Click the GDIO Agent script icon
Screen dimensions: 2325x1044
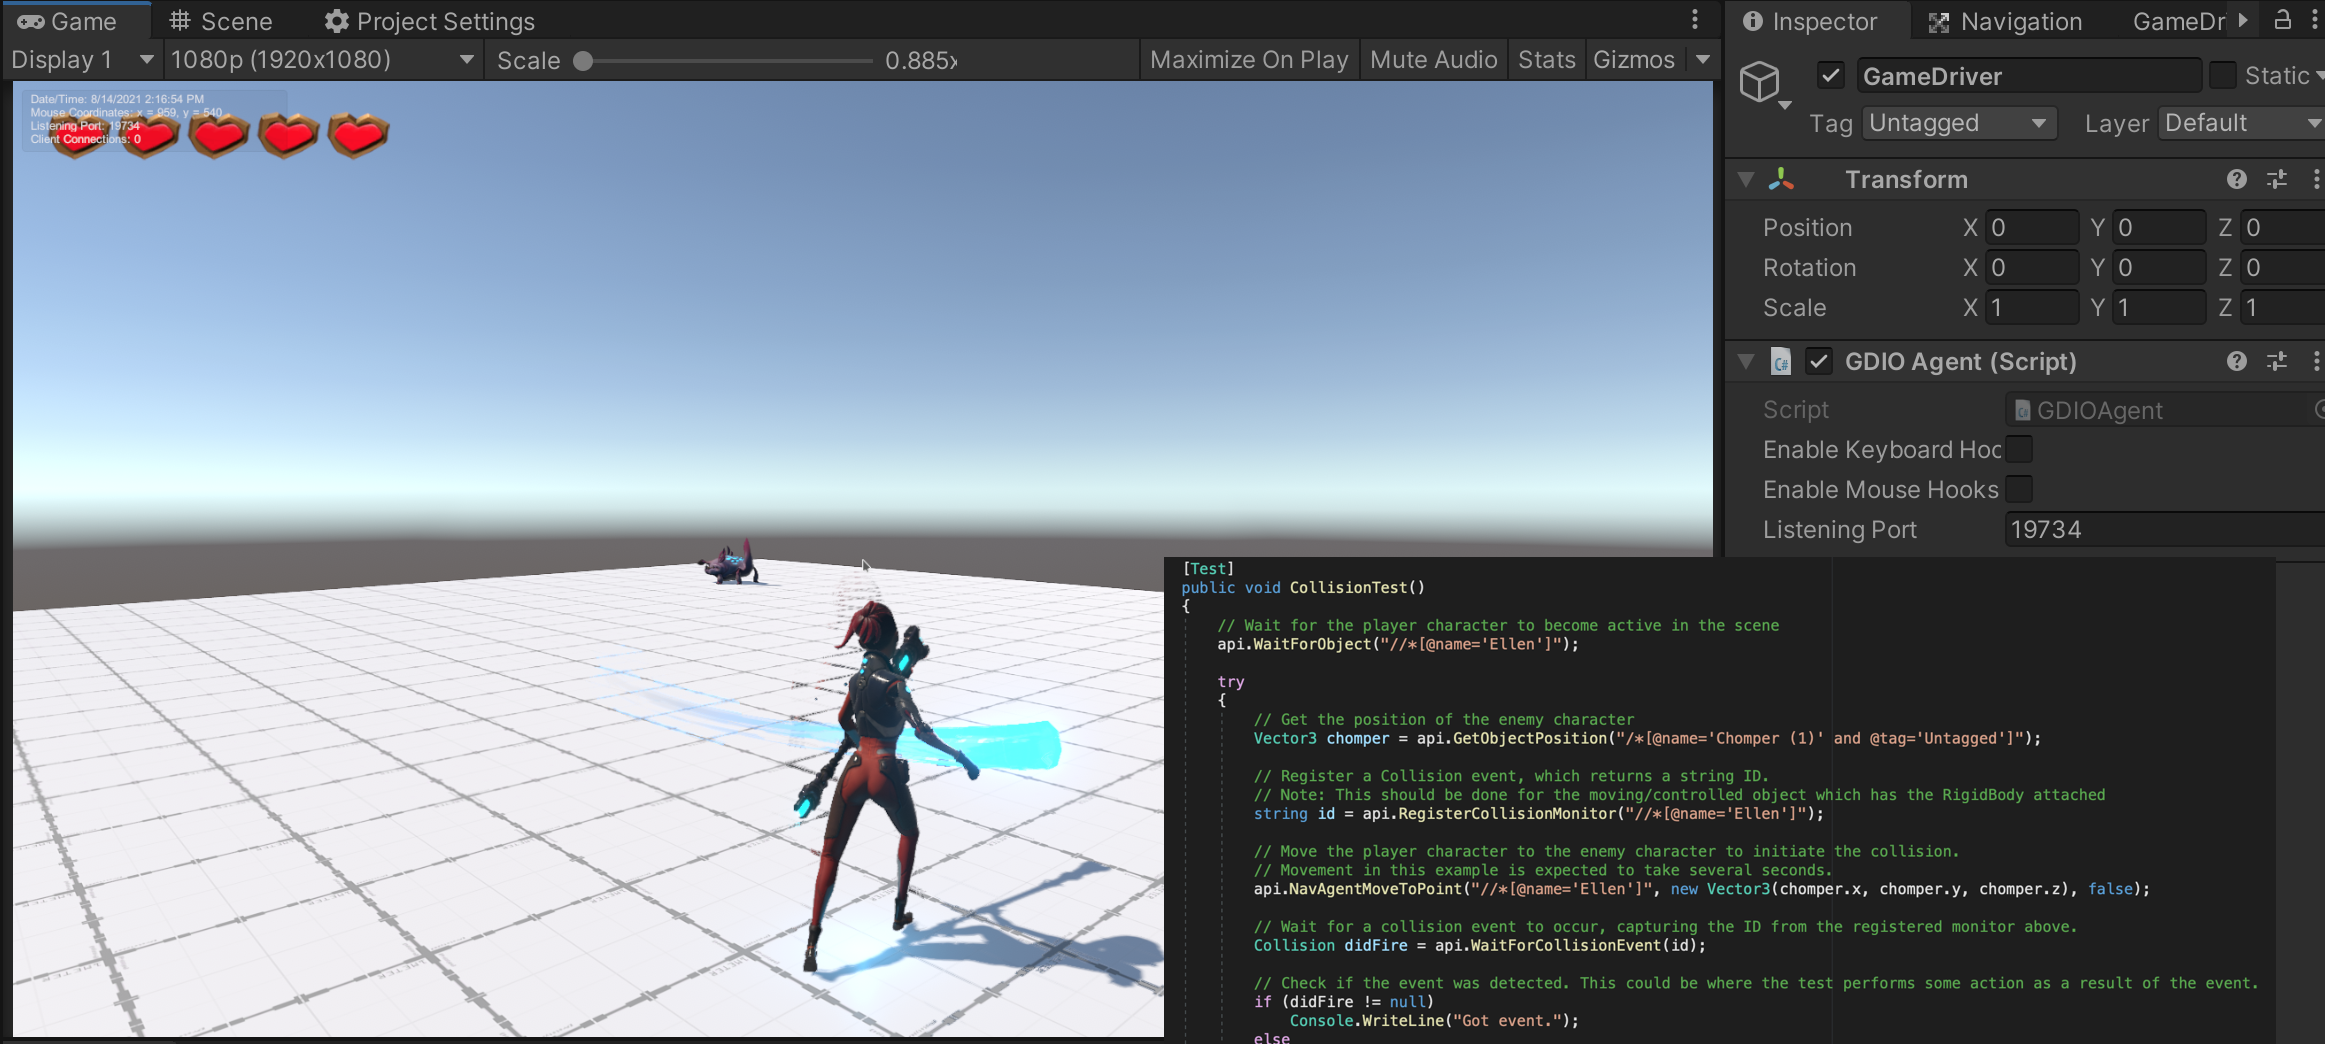click(x=1781, y=361)
